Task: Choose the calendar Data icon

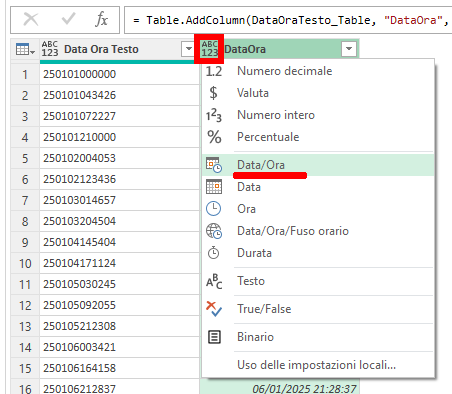Action: tap(214, 187)
